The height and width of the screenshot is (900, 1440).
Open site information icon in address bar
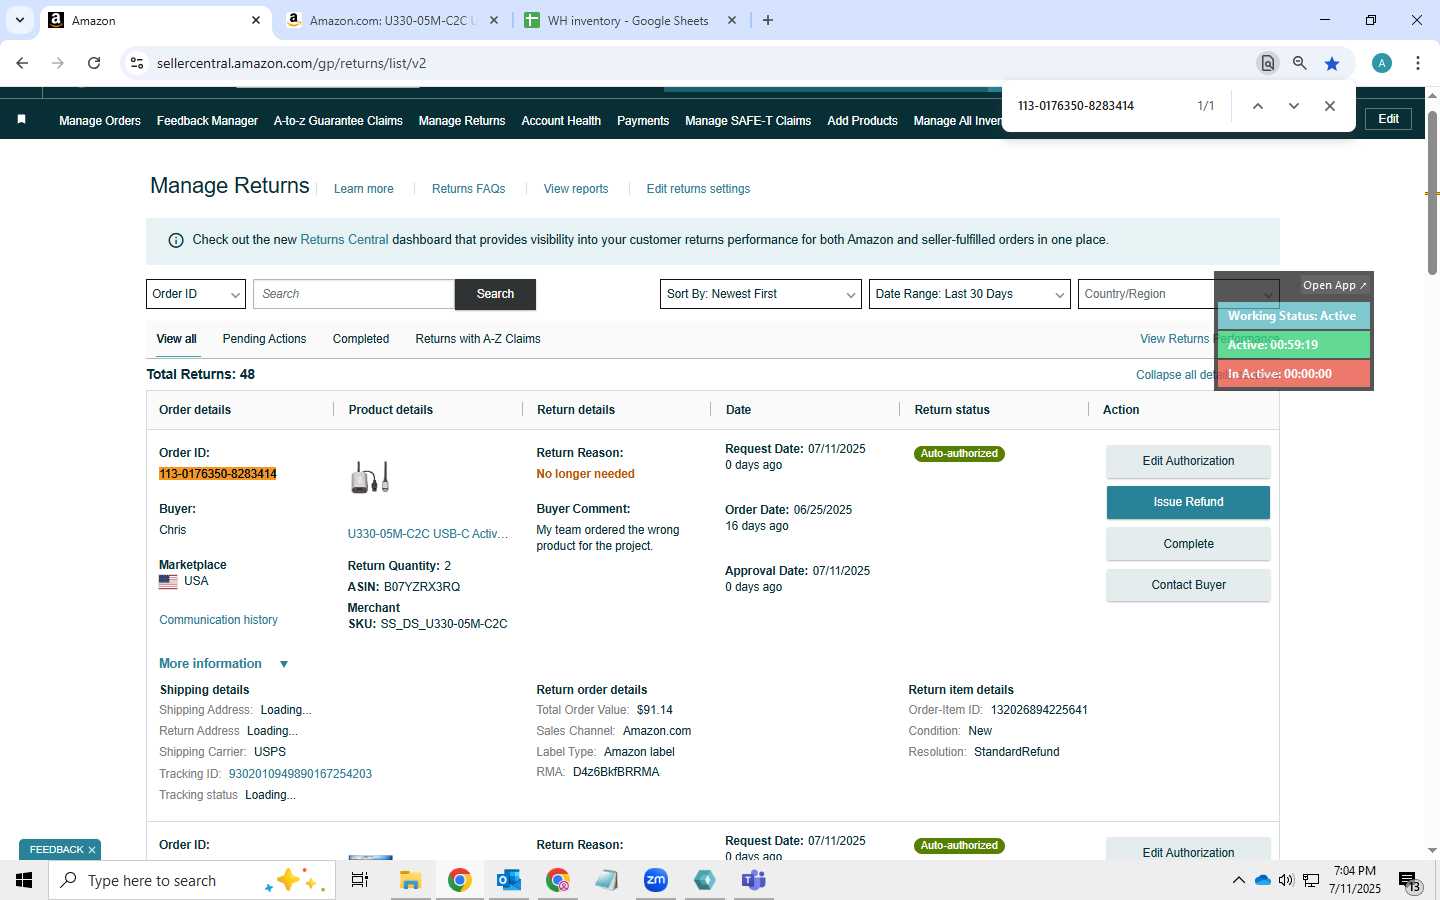137,63
